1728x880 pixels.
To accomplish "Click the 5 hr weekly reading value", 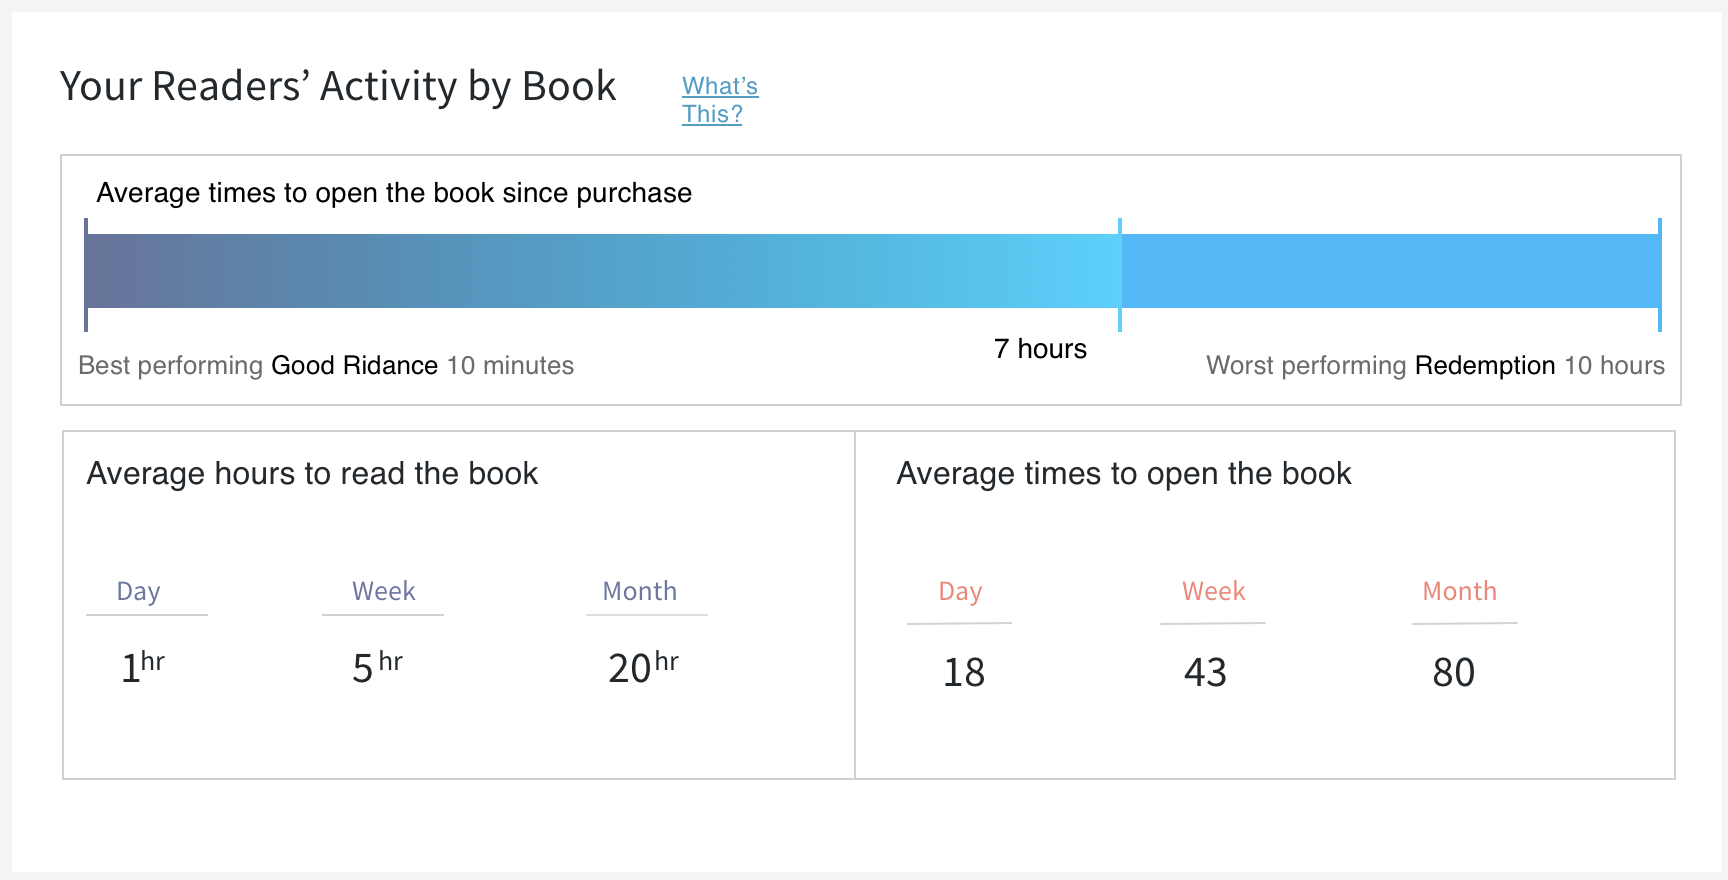I will [377, 667].
